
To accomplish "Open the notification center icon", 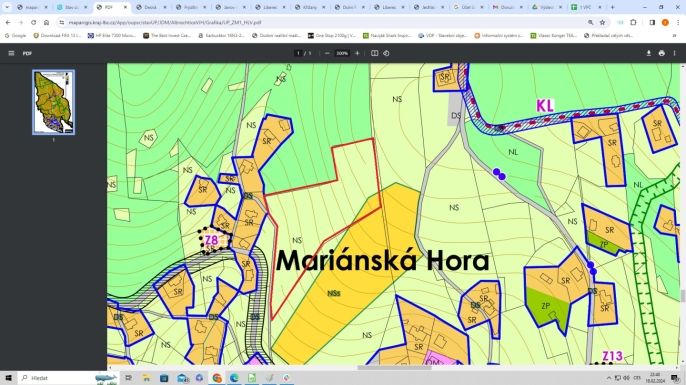I will tap(675, 378).
